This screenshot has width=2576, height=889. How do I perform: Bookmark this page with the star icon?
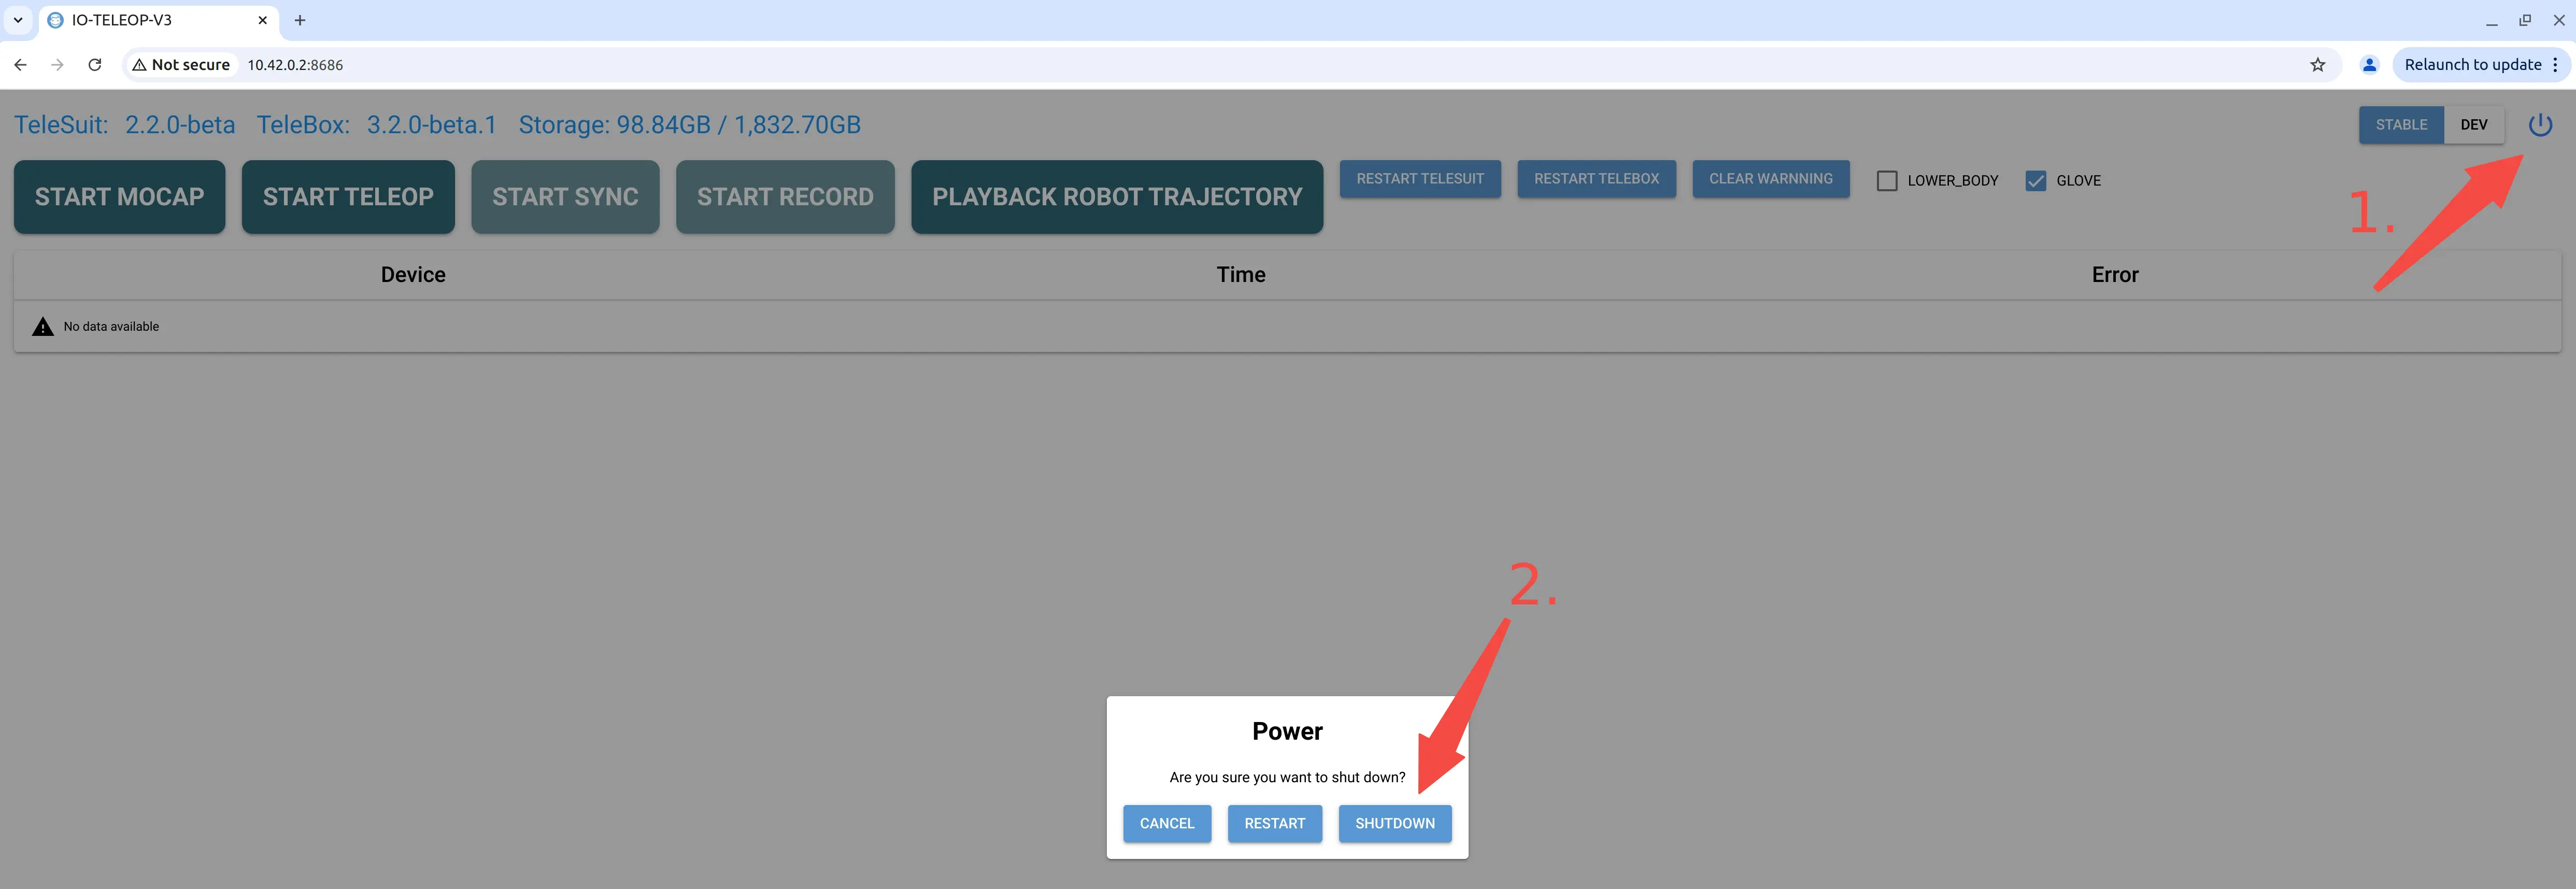[2317, 64]
